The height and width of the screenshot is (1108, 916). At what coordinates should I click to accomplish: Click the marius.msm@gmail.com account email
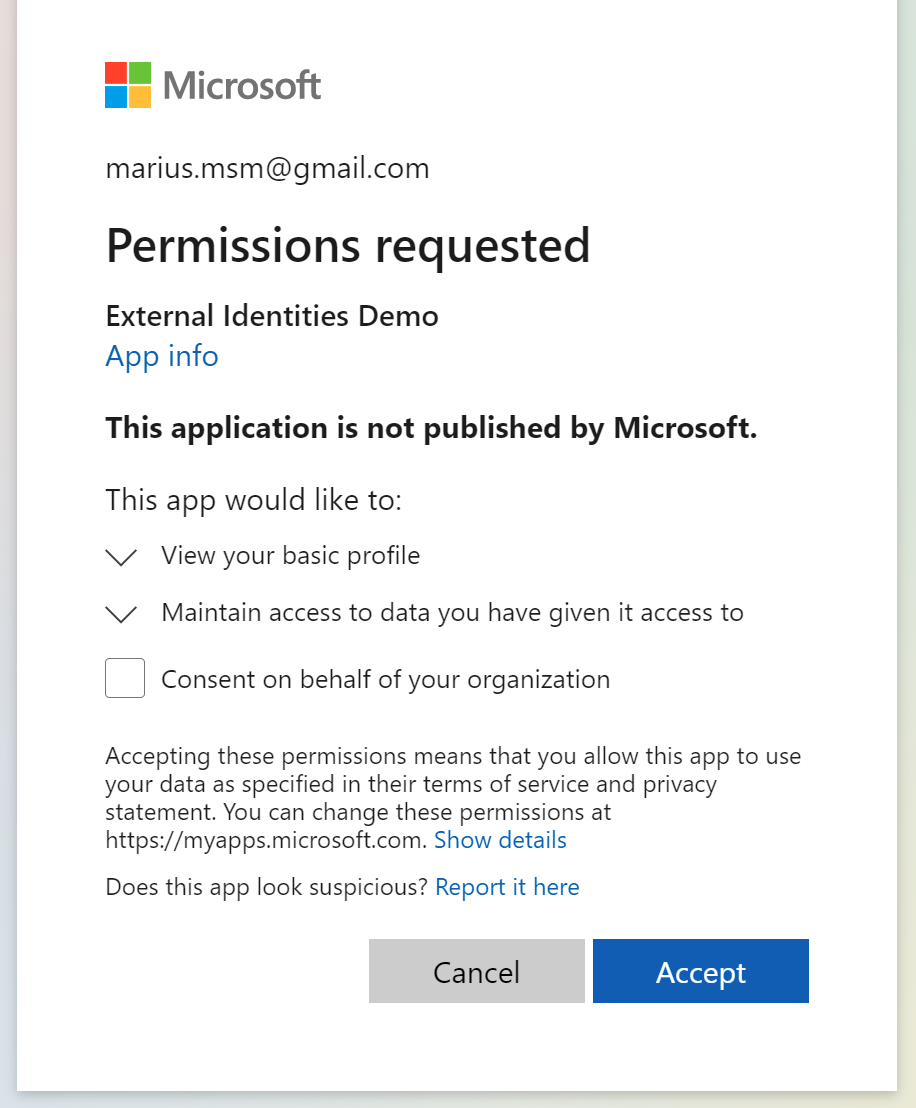point(267,169)
